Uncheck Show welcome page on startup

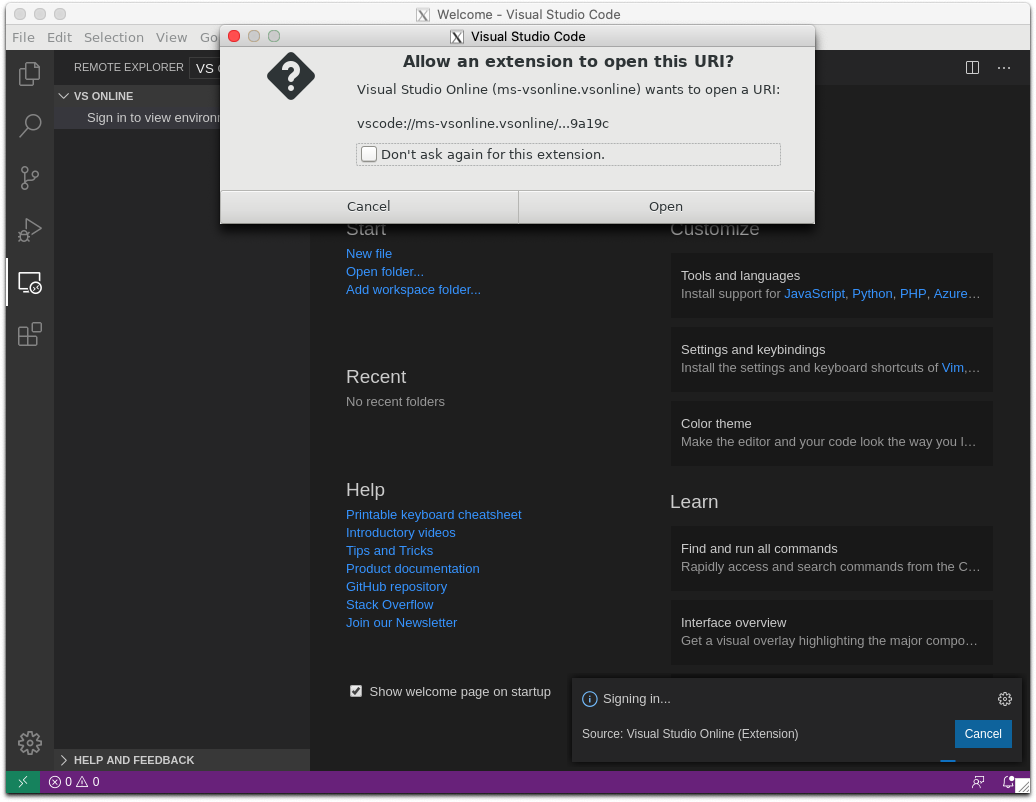click(x=355, y=691)
